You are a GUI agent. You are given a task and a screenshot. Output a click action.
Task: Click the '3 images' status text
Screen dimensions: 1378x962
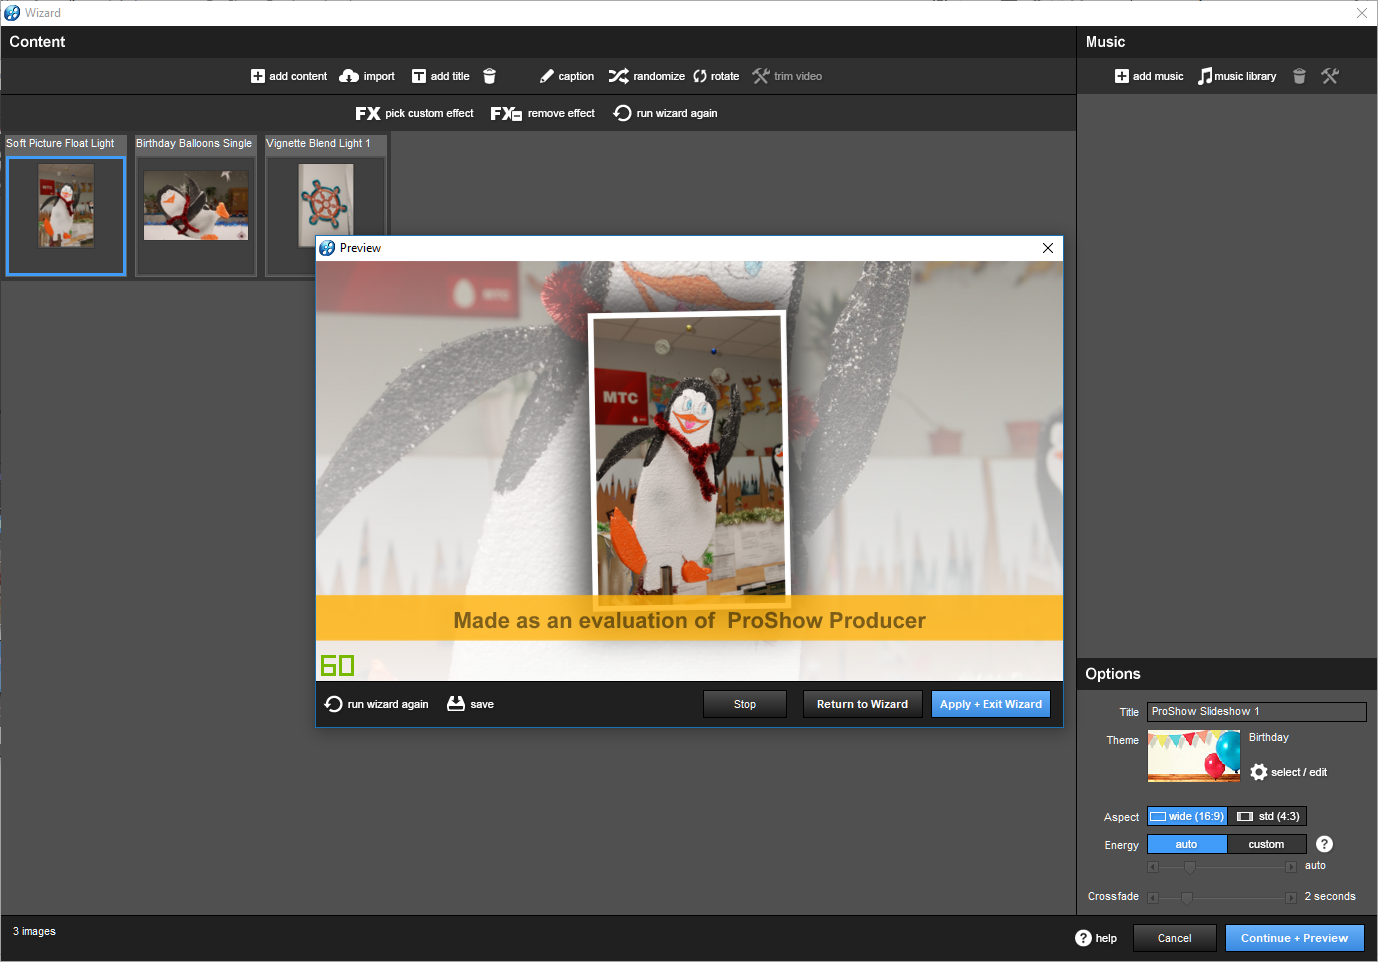(34, 931)
